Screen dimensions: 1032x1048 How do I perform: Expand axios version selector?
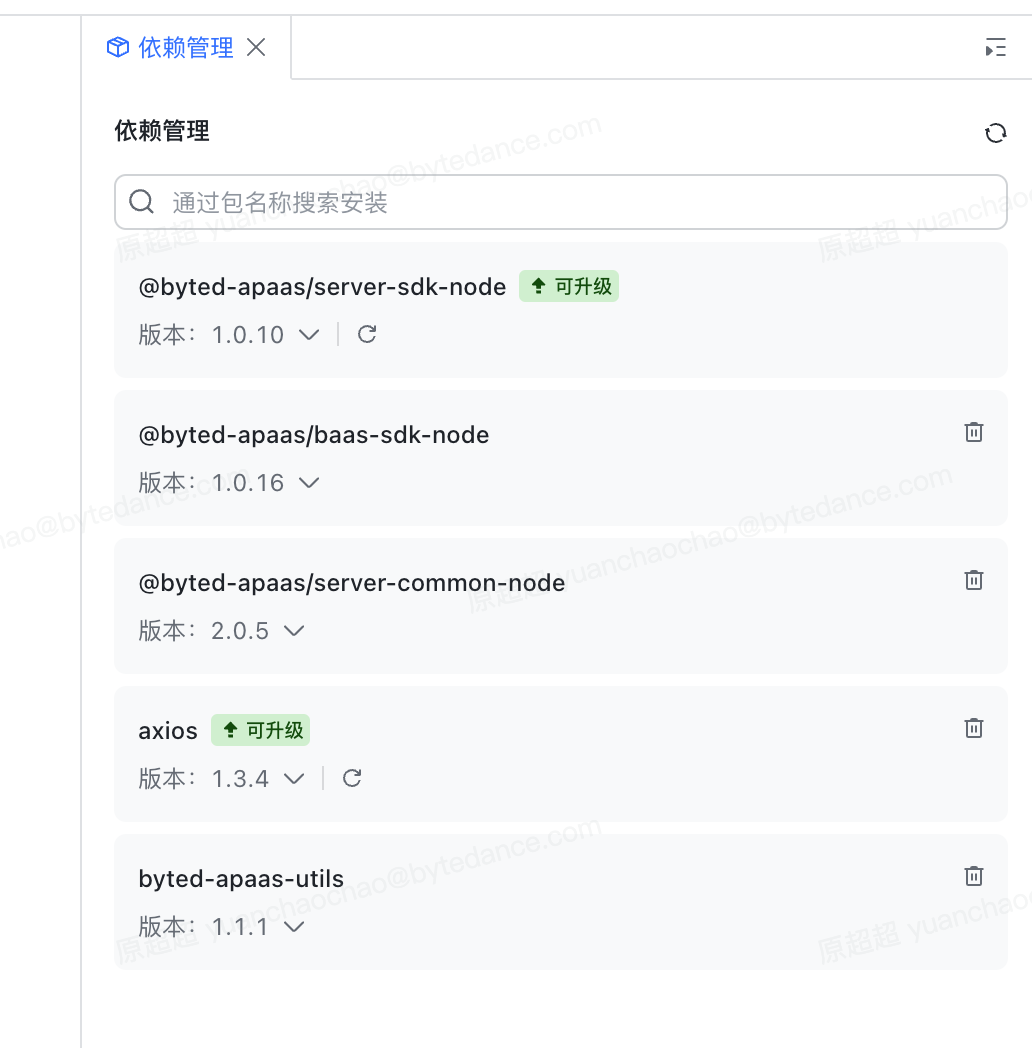(294, 779)
